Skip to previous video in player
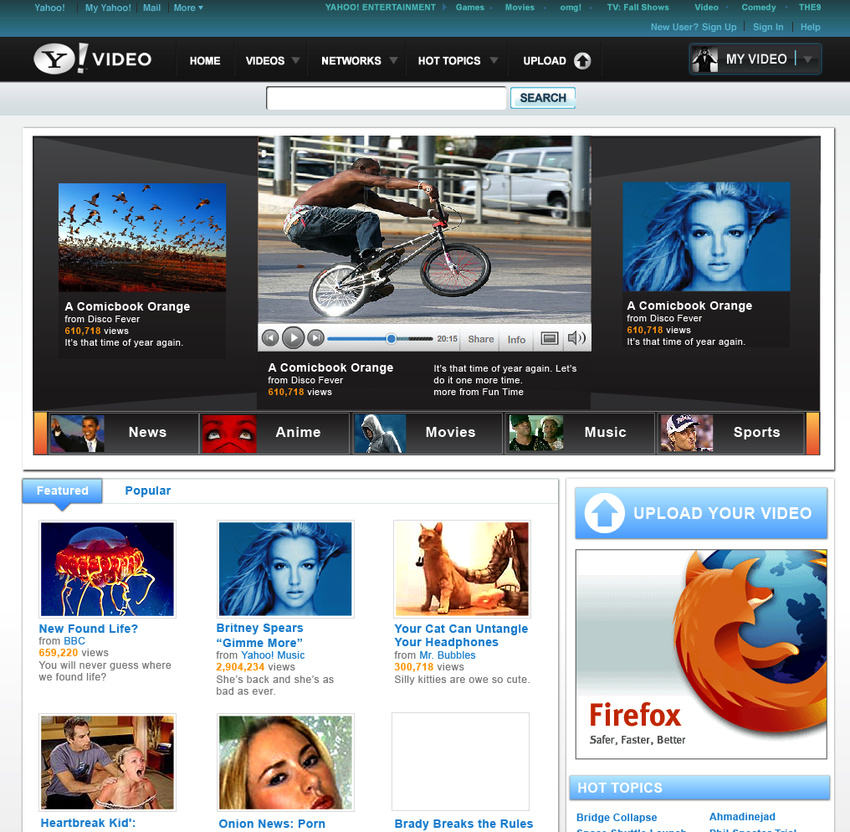The image size is (850, 832). pos(271,338)
